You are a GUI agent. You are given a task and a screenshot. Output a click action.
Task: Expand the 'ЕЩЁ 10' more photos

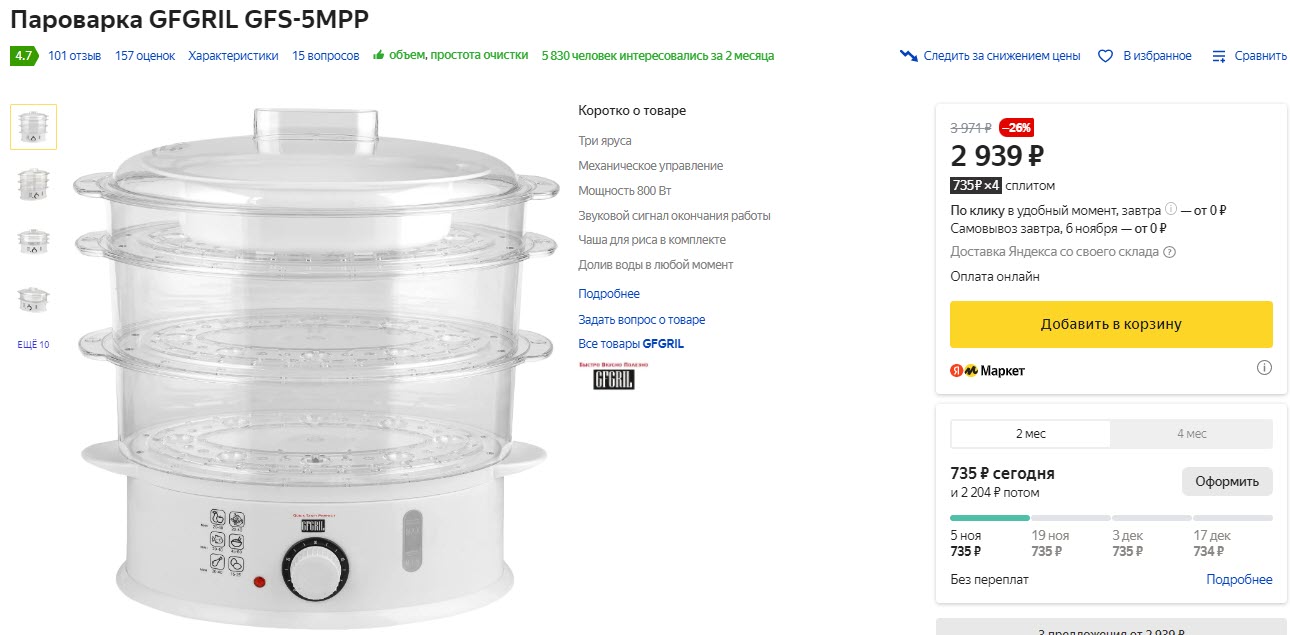click(33, 345)
